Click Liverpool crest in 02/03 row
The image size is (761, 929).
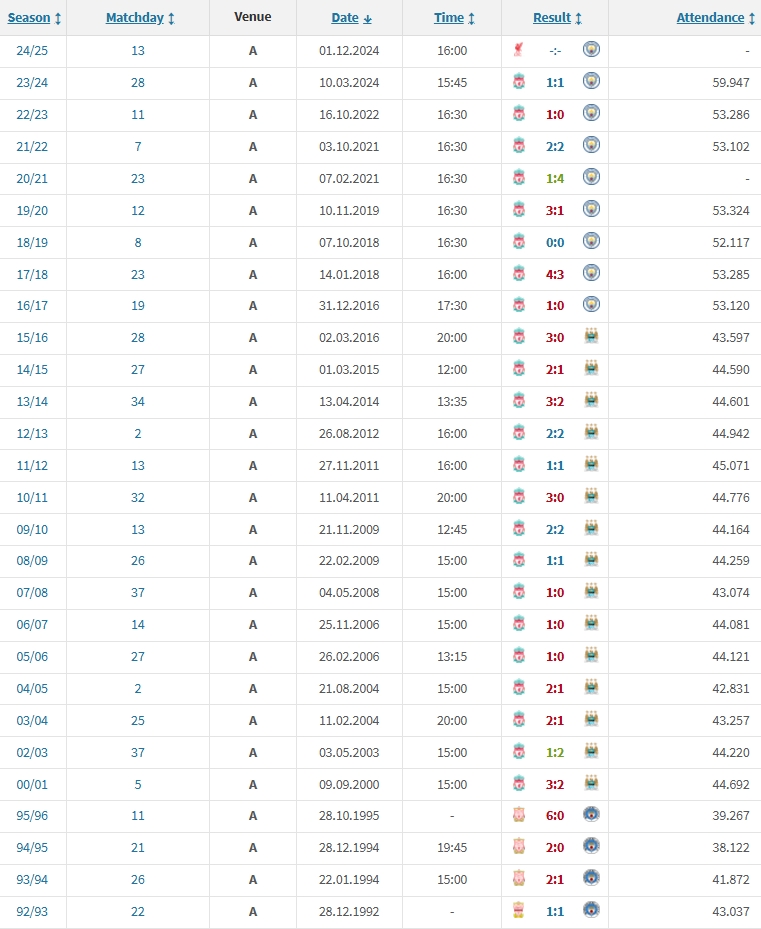click(518, 751)
